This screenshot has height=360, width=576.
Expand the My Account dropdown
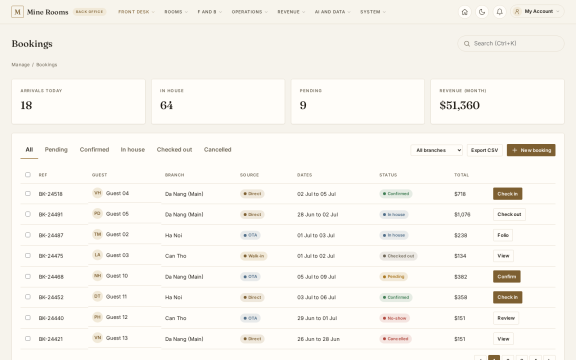537,11
